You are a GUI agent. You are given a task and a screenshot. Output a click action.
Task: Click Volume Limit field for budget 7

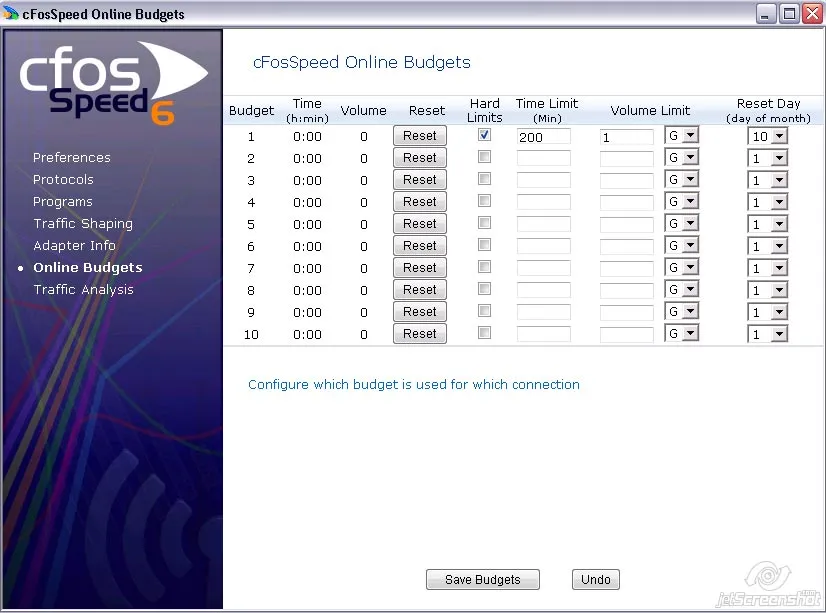pyautogui.click(x=626, y=269)
